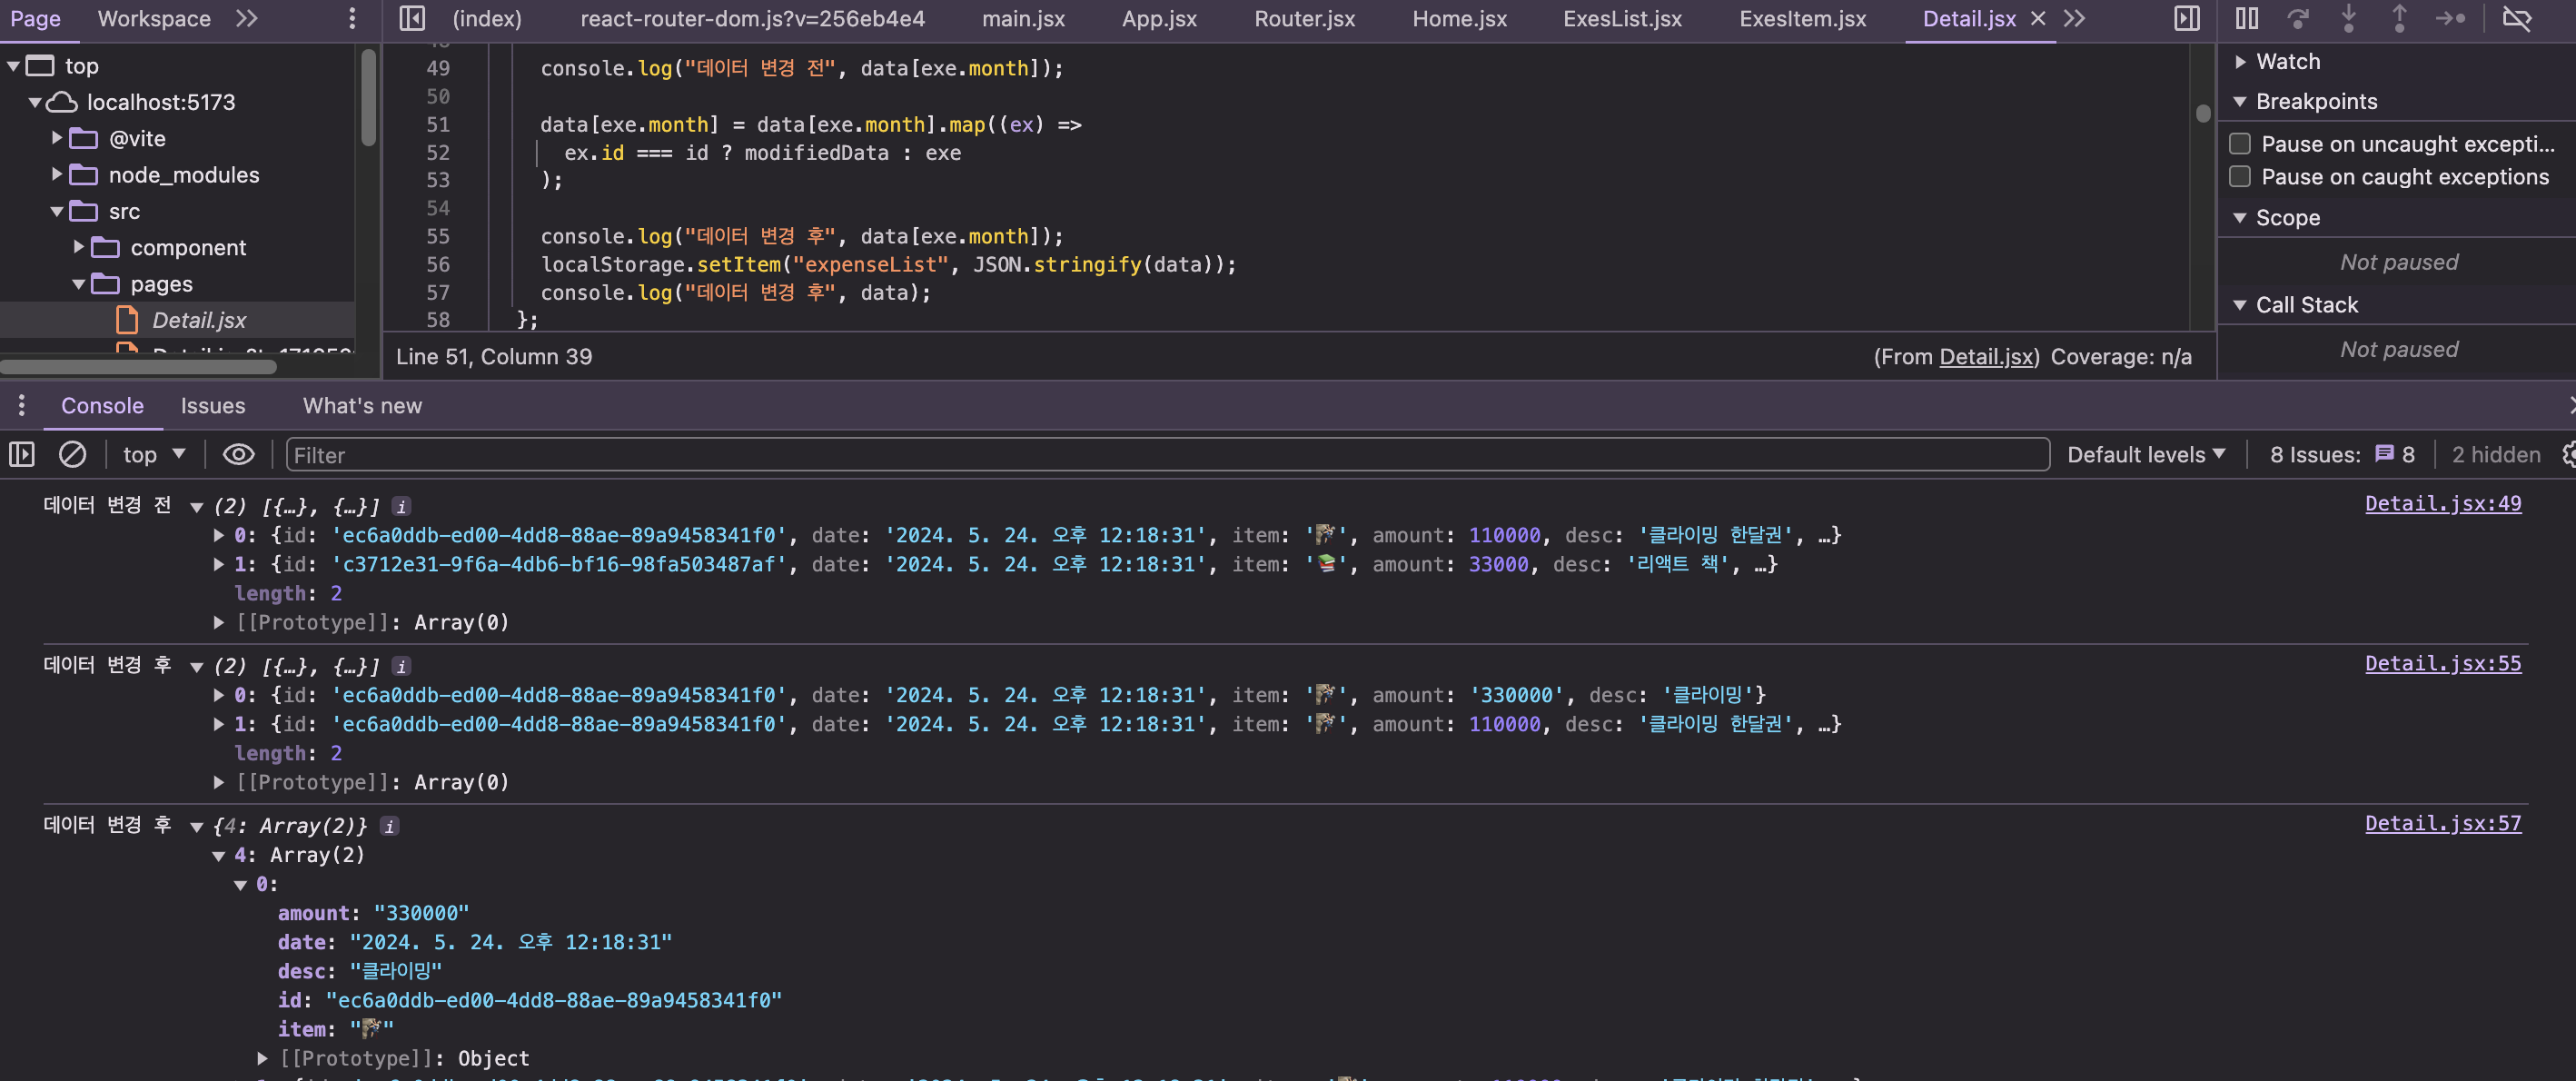Click the clear console icon
Image resolution: width=2576 pixels, height=1081 pixels.
pyautogui.click(x=72, y=455)
